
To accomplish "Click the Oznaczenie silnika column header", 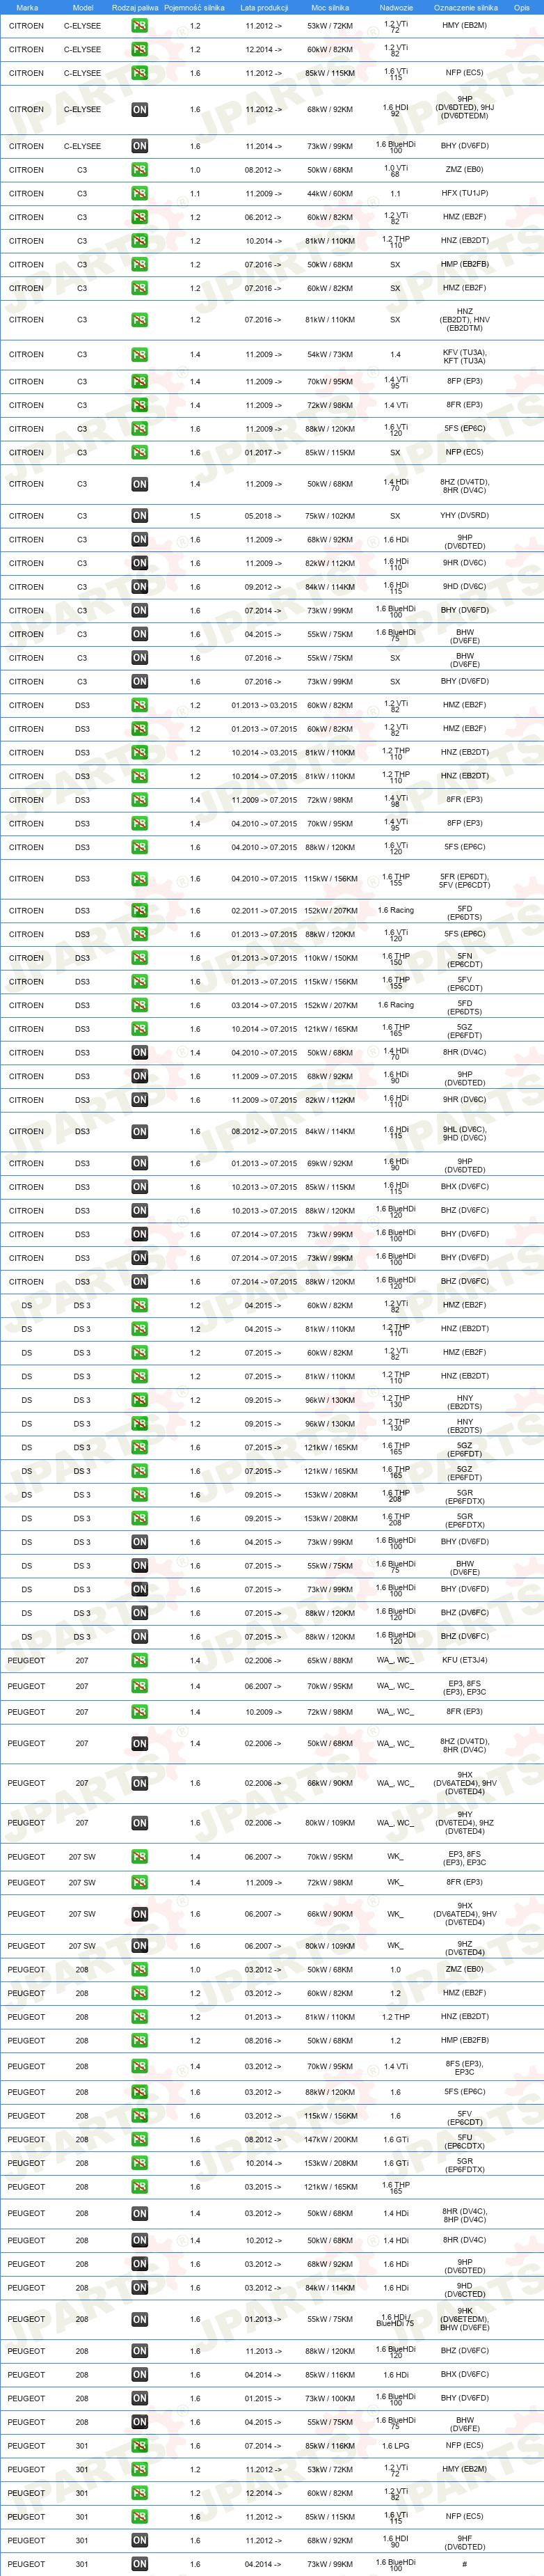I will click(465, 7).
